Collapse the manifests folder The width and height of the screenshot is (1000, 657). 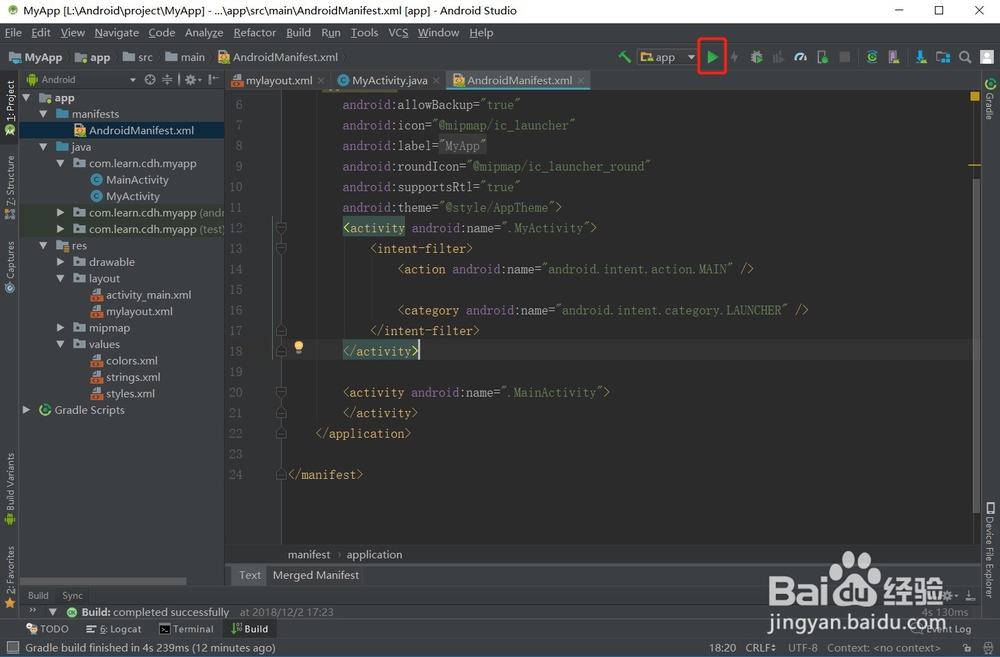pyautogui.click(x=43, y=114)
